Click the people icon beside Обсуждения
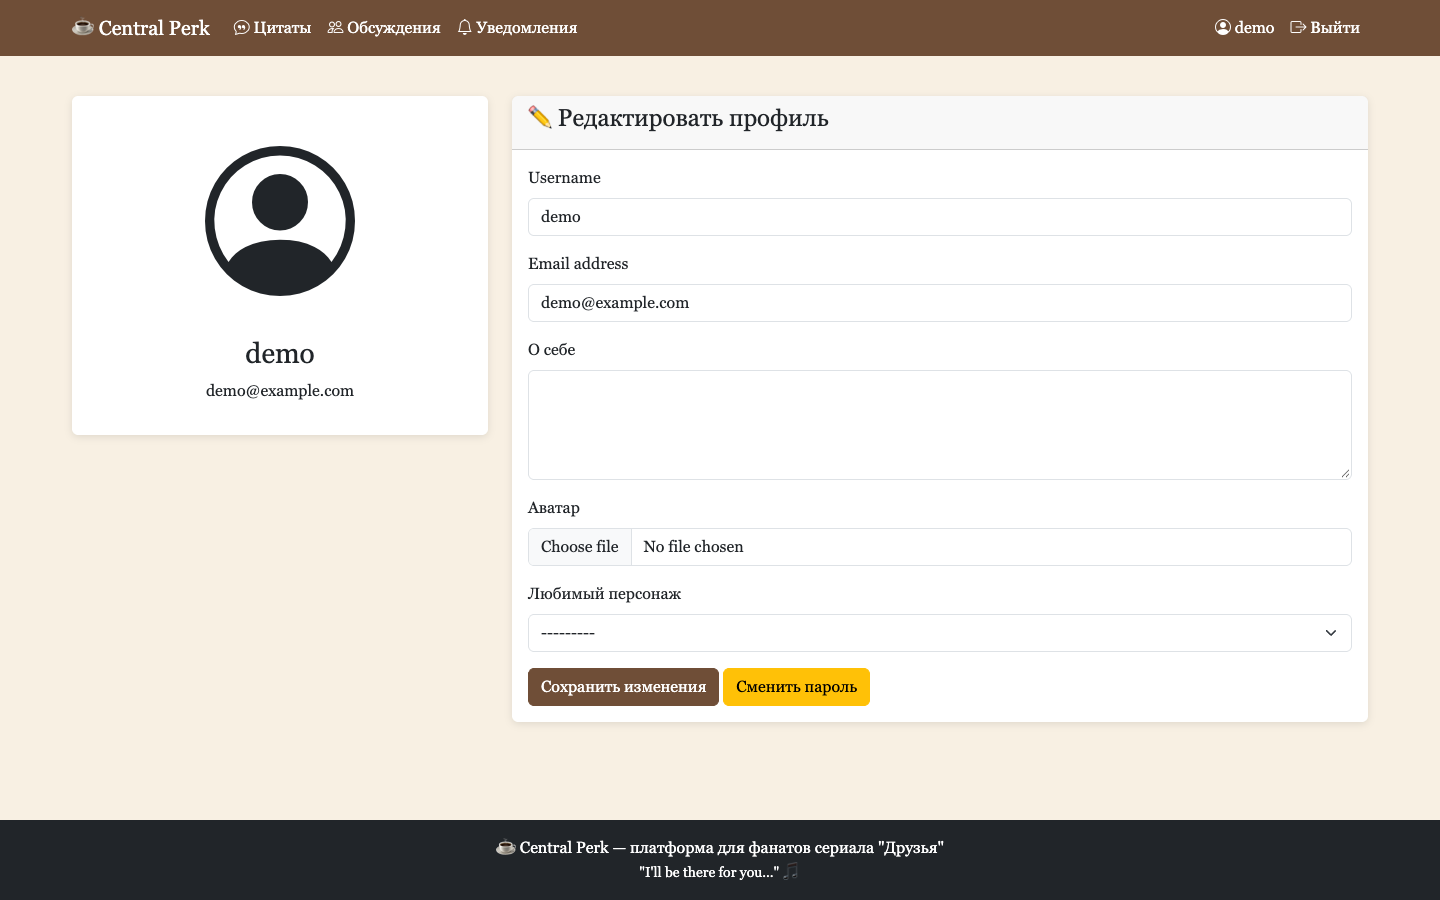This screenshot has height=900, width=1440. (335, 28)
